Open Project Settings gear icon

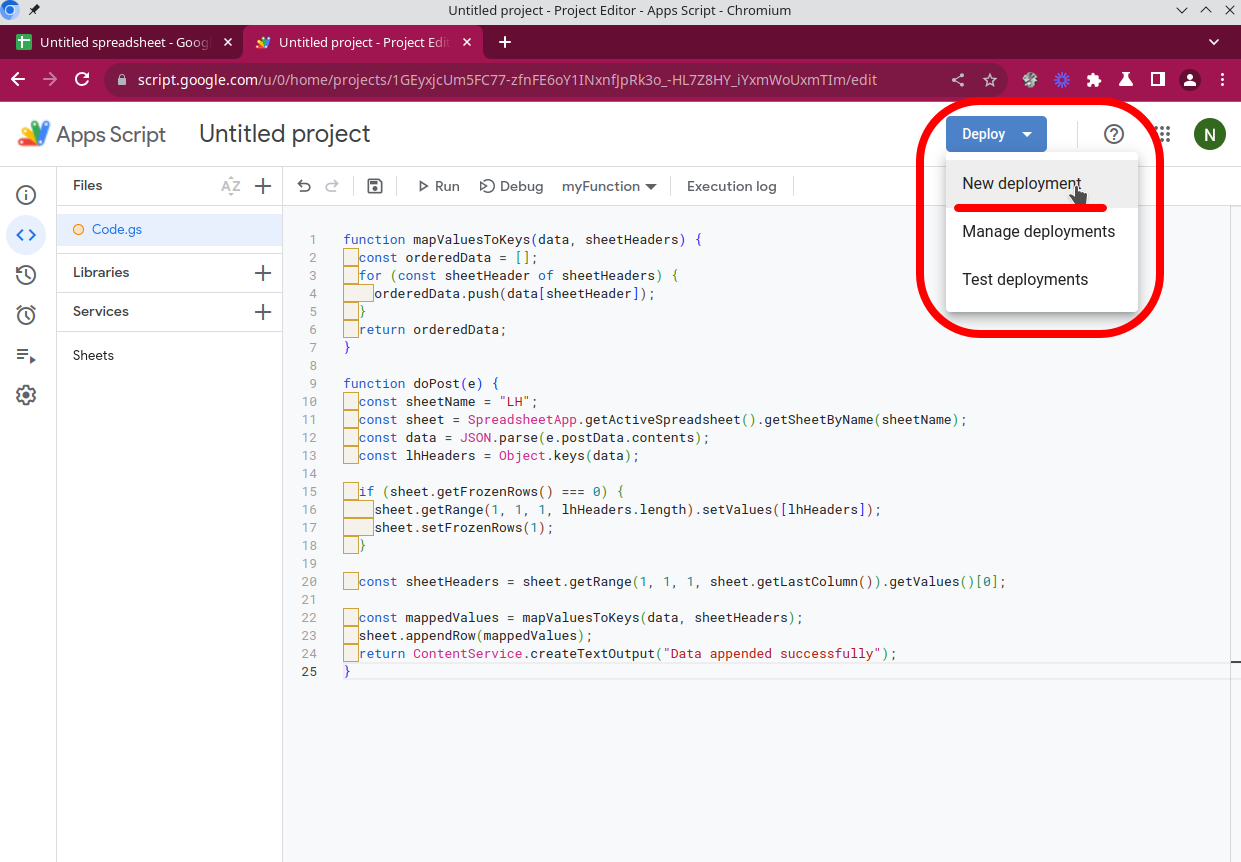click(x=26, y=395)
